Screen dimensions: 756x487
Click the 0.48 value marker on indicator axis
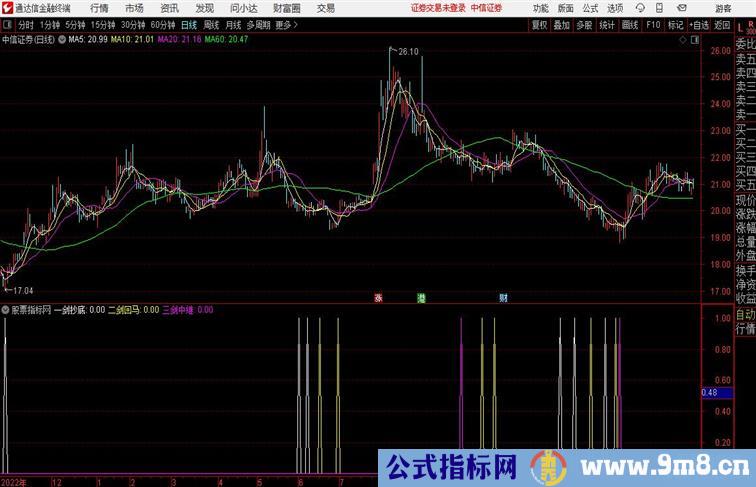709,393
